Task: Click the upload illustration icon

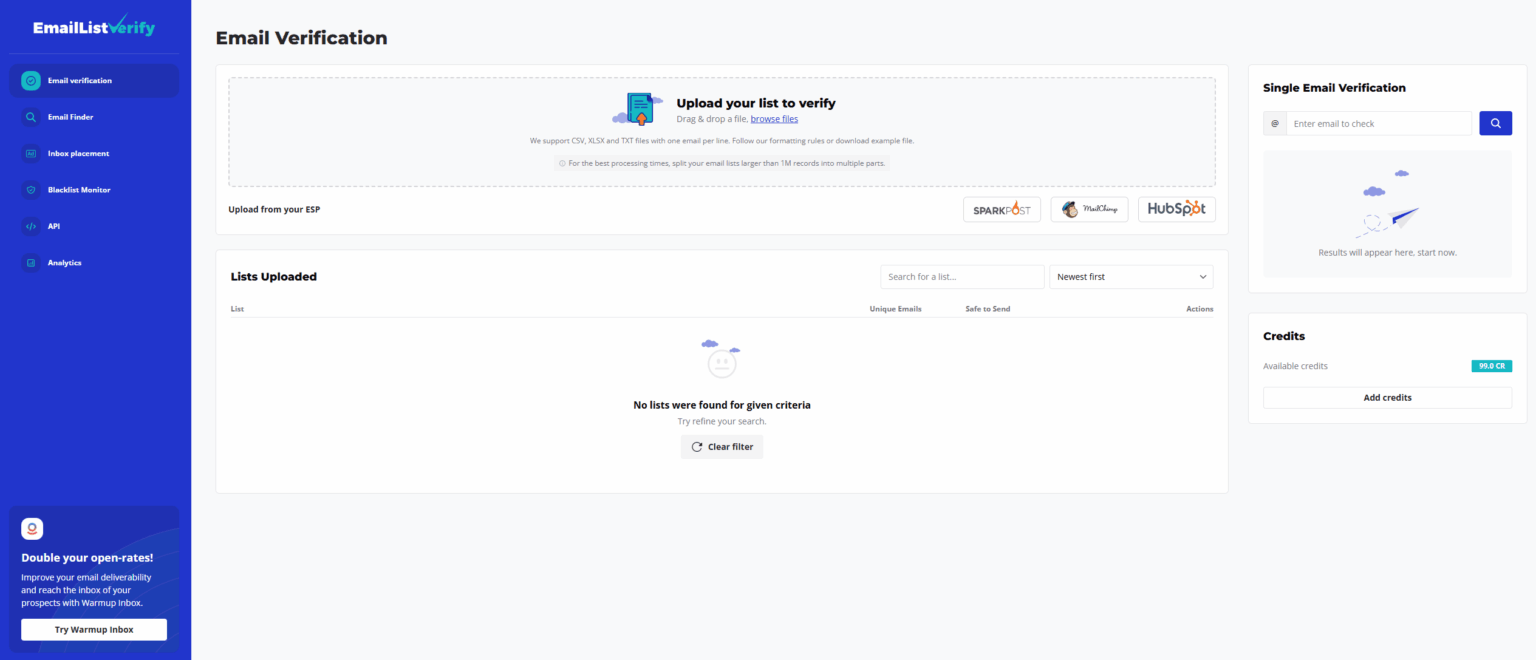Action: (638, 107)
